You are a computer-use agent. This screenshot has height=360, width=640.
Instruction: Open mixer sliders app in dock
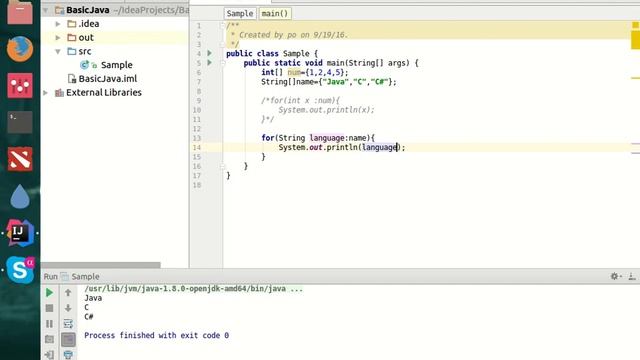coord(20,85)
